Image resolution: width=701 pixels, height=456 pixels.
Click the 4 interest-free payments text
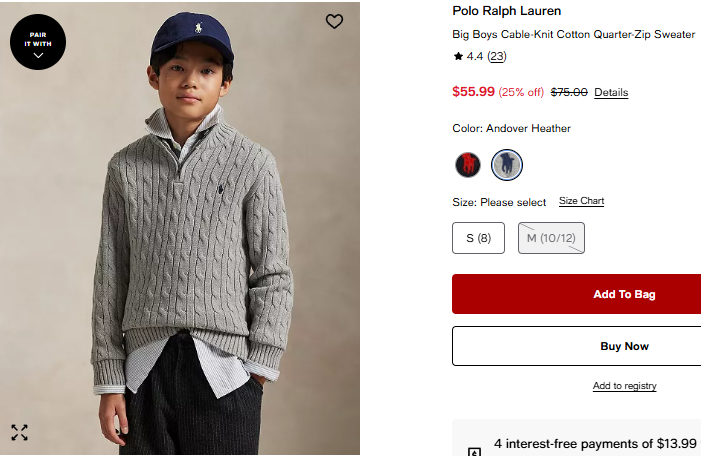[595, 443]
